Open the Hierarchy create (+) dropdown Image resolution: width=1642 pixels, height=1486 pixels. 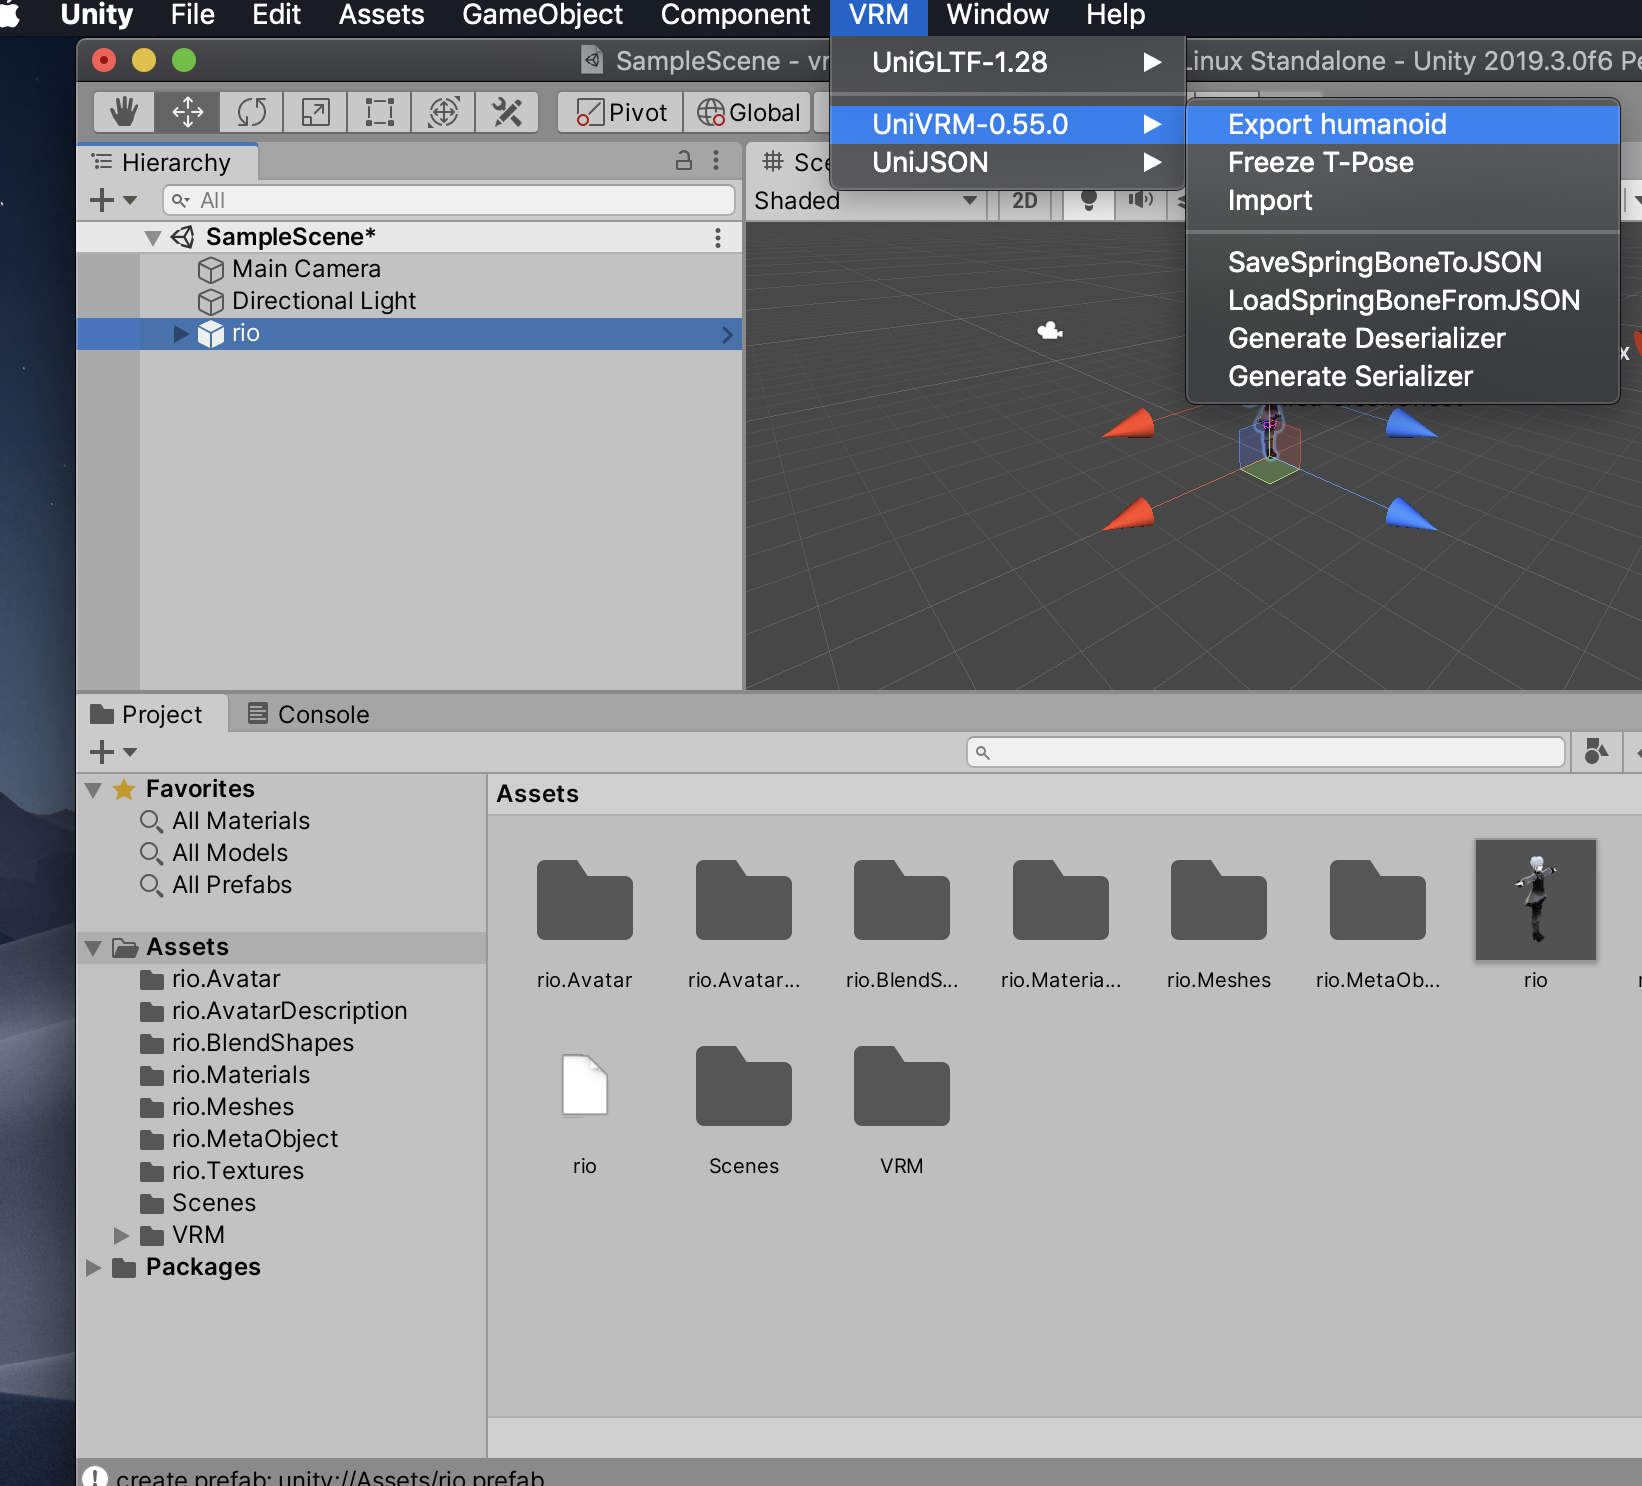pyautogui.click(x=113, y=200)
